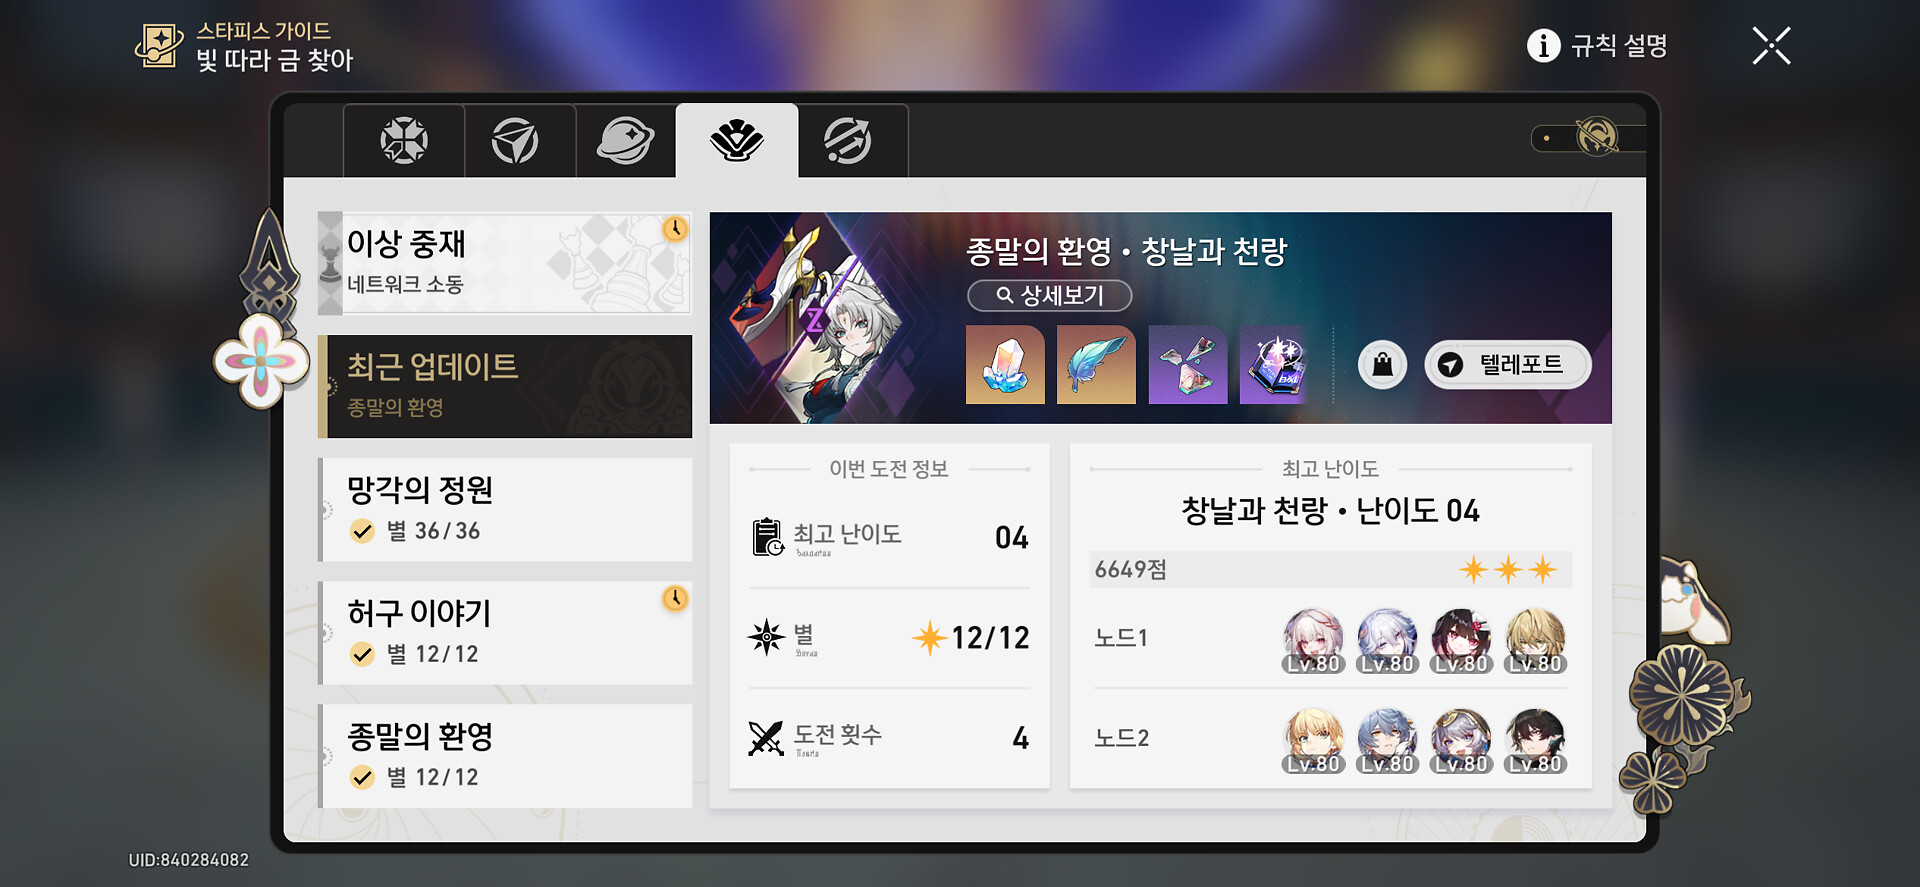Click the top-right badge toggle icon

[x=1596, y=138]
